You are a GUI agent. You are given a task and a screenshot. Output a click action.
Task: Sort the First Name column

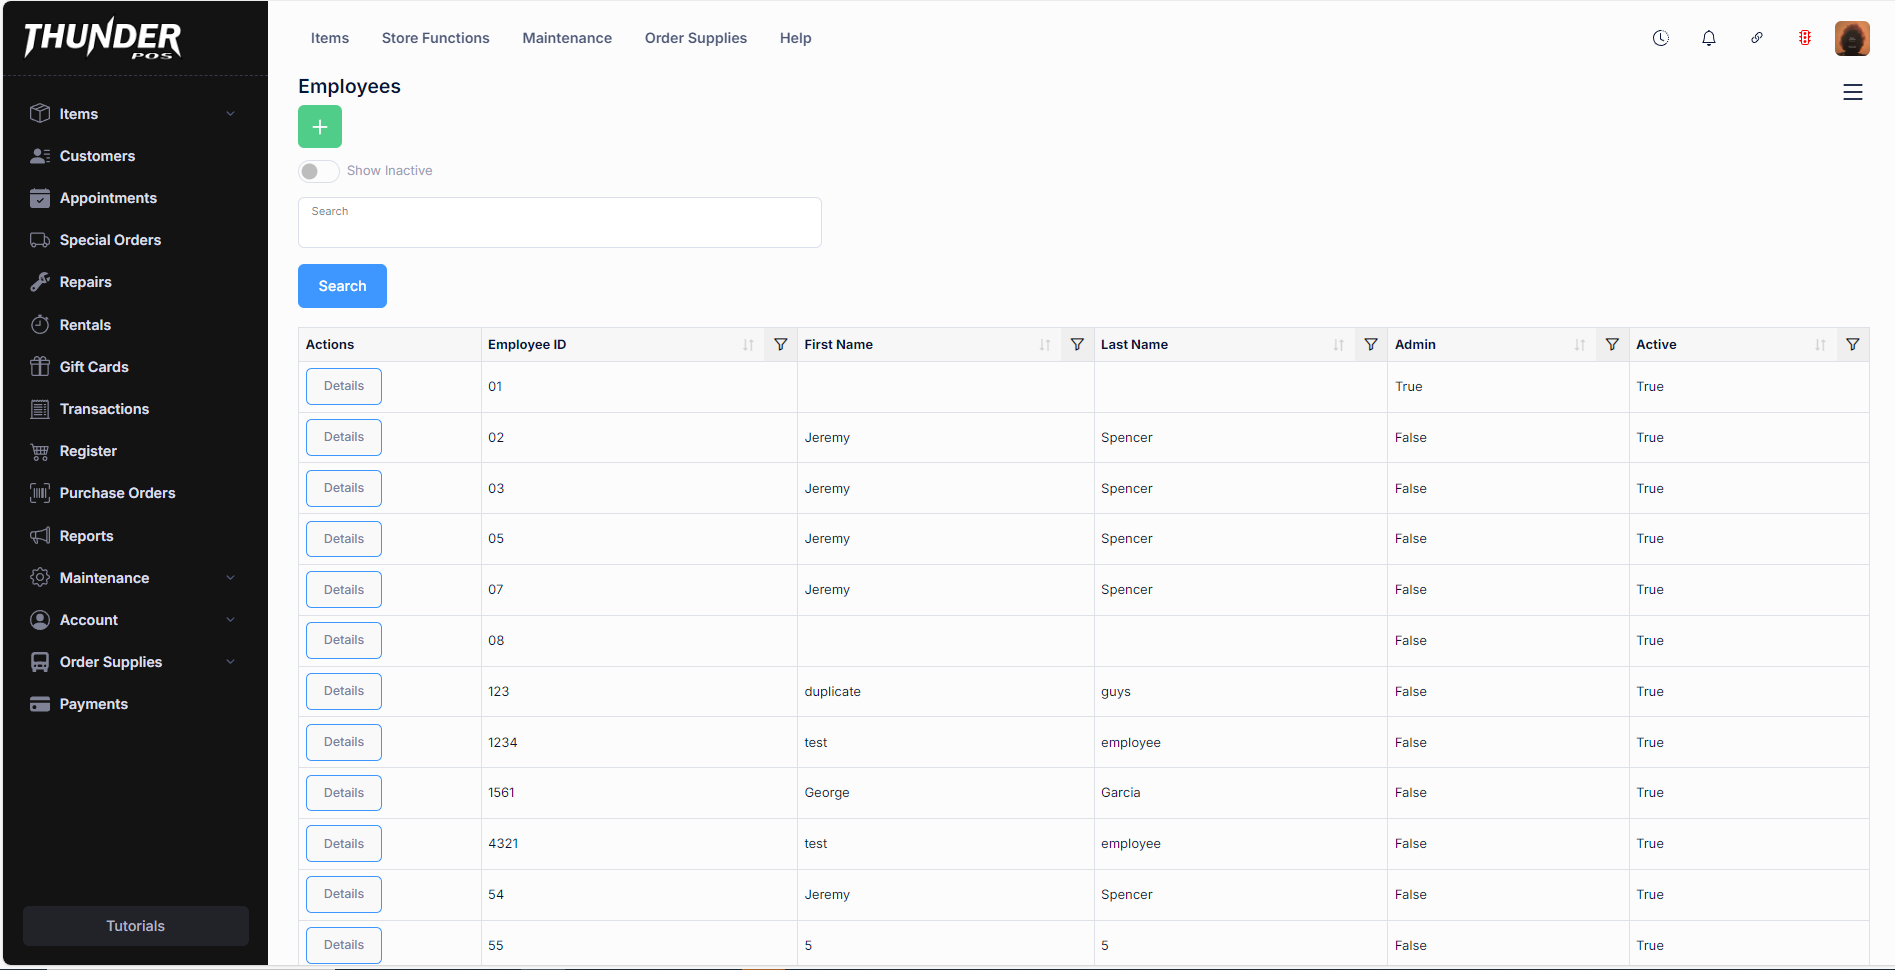[1044, 344]
